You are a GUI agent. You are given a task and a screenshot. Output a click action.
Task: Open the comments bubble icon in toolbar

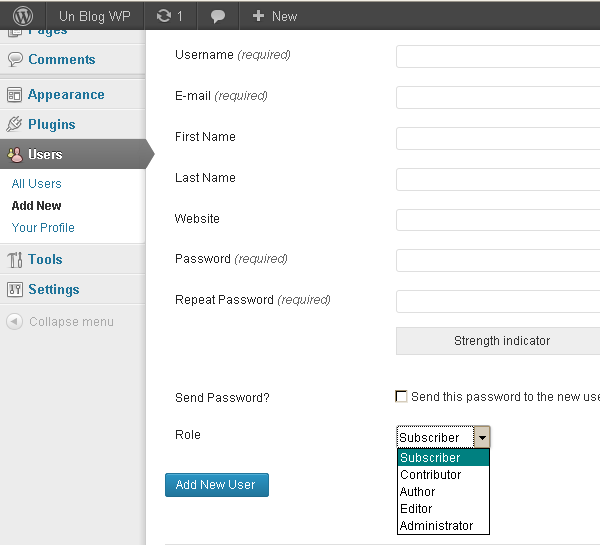click(x=218, y=16)
